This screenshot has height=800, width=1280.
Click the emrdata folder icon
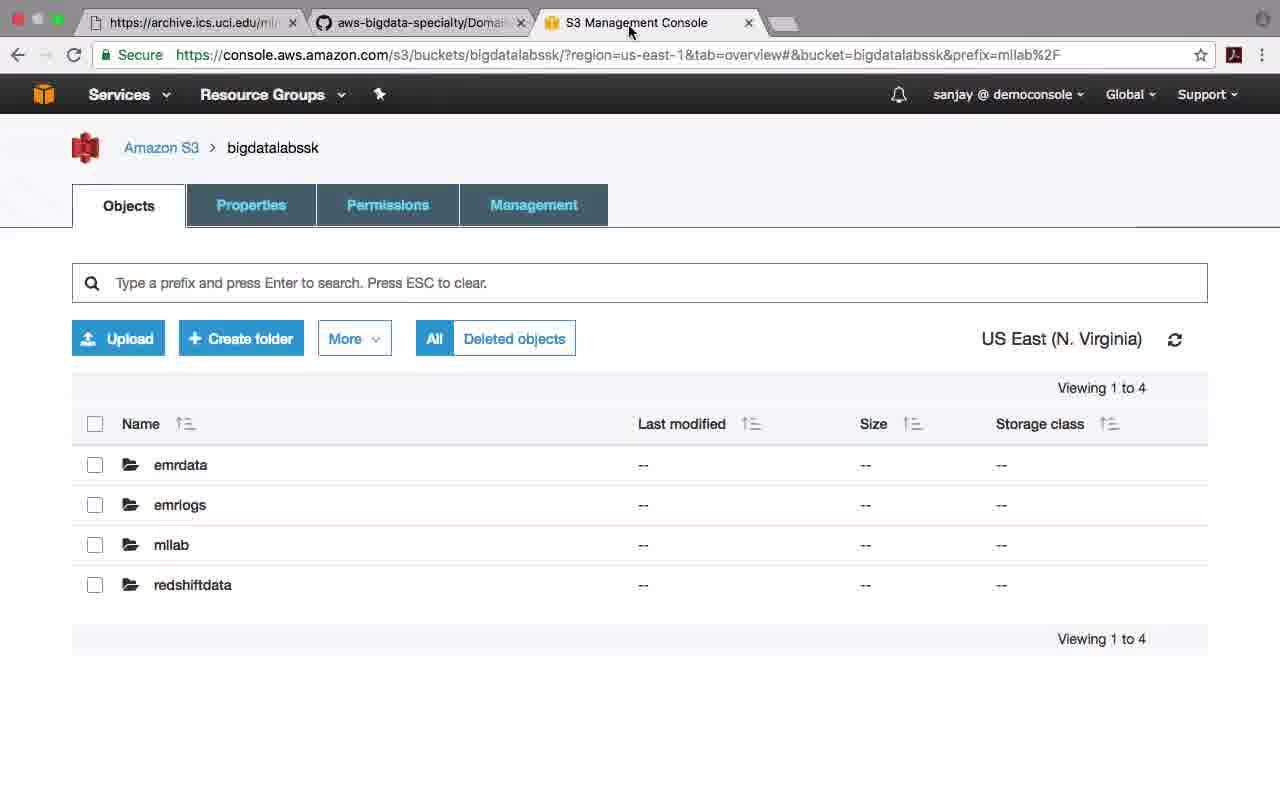(x=130, y=465)
